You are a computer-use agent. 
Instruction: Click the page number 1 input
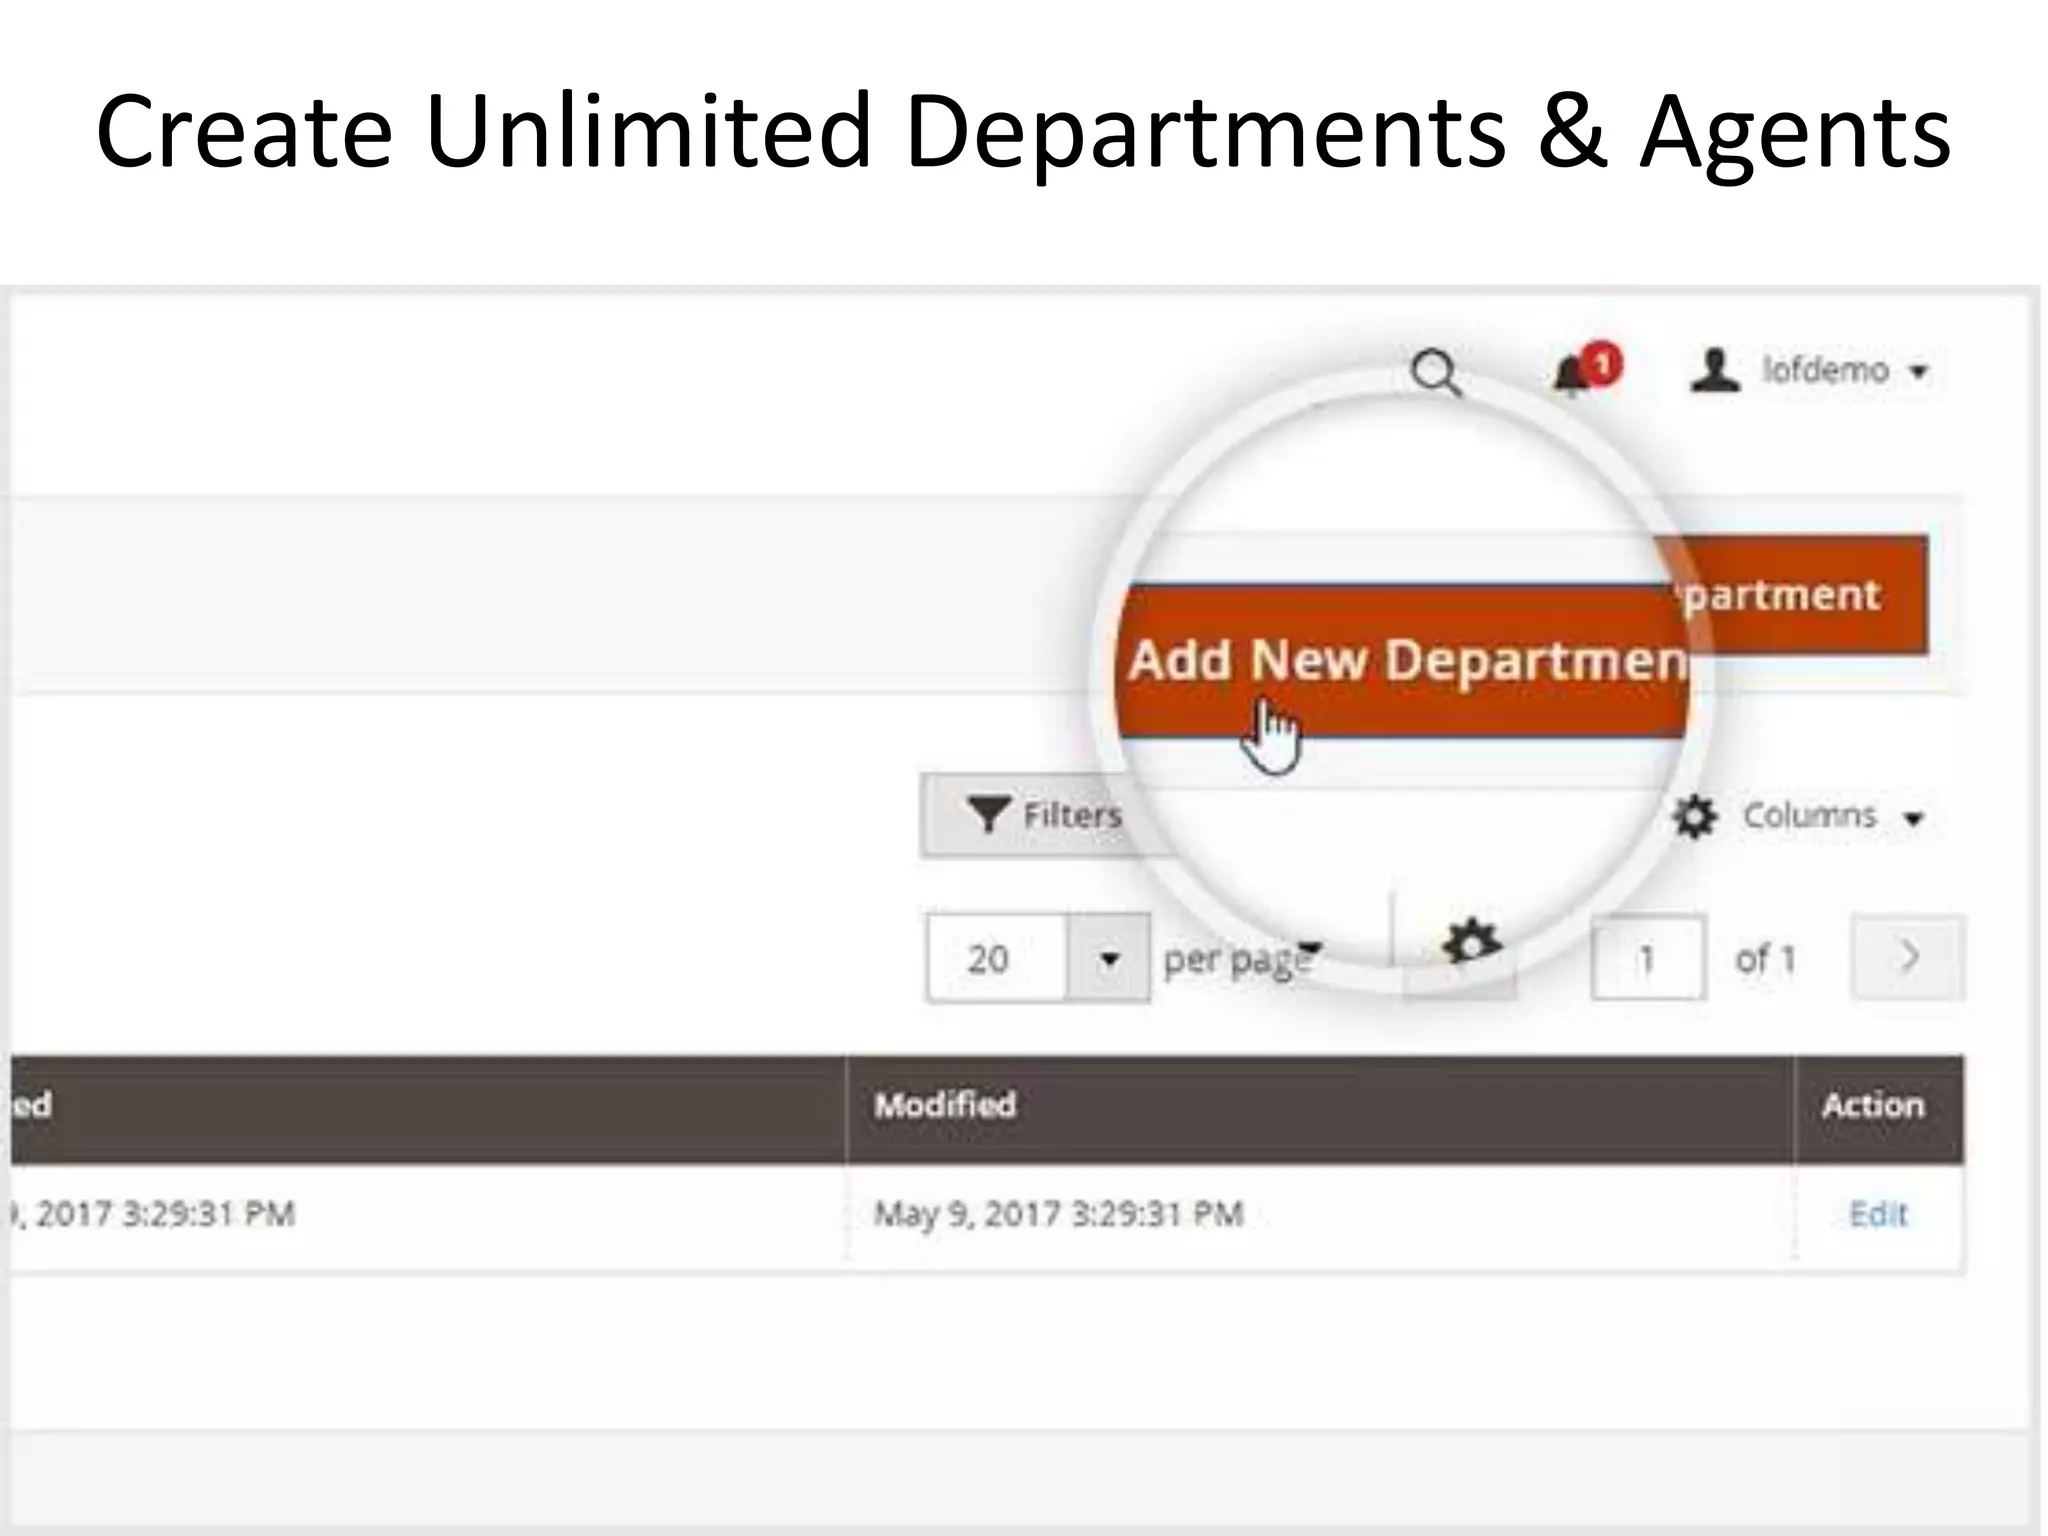(x=1648, y=958)
